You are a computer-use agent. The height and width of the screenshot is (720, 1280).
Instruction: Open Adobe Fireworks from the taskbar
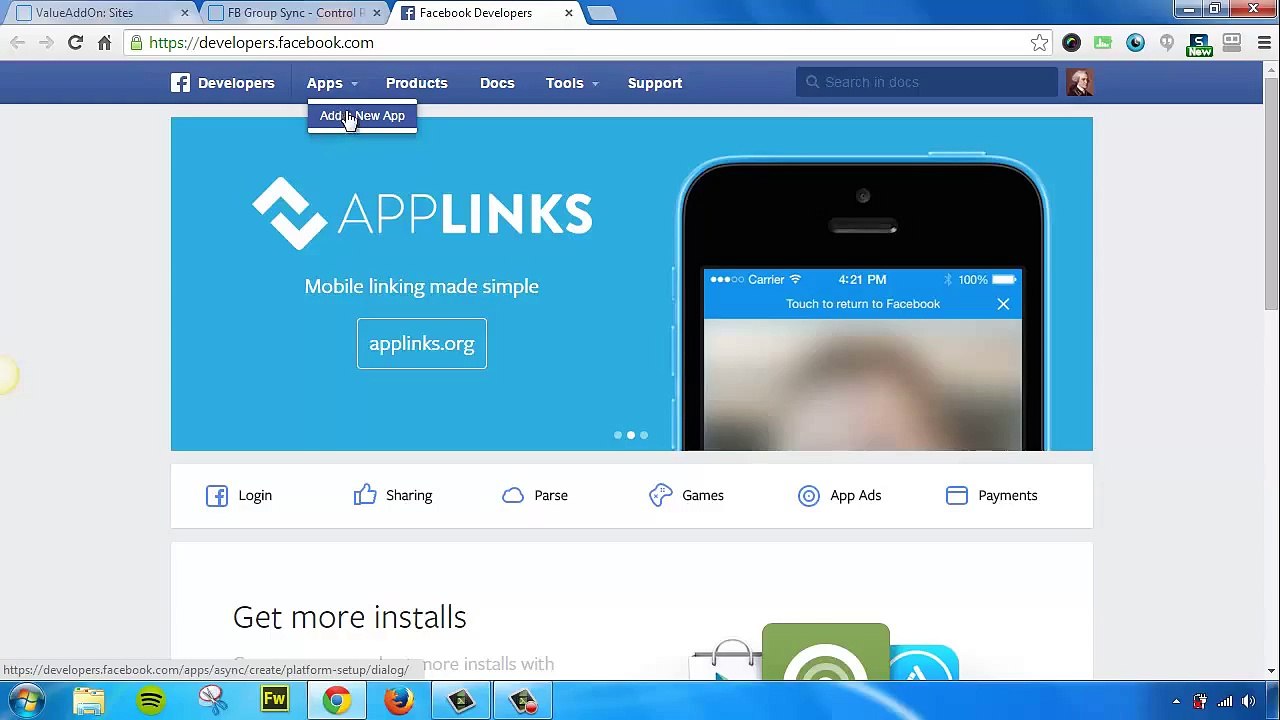(275, 701)
